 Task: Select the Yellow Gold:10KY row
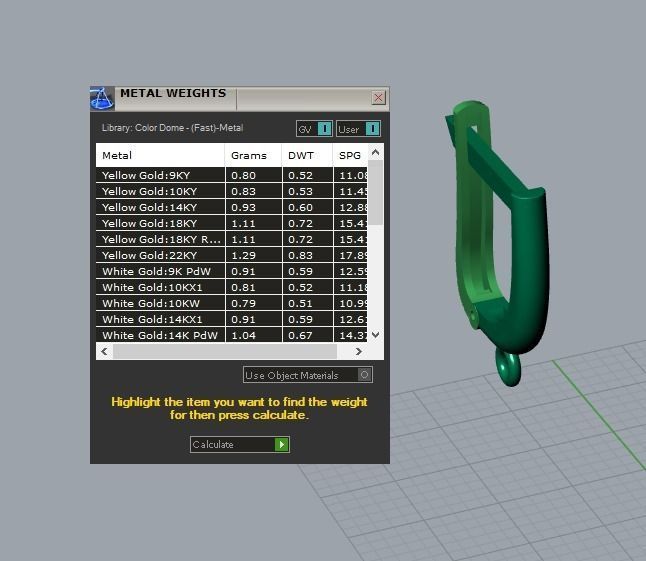pos(232,191)
